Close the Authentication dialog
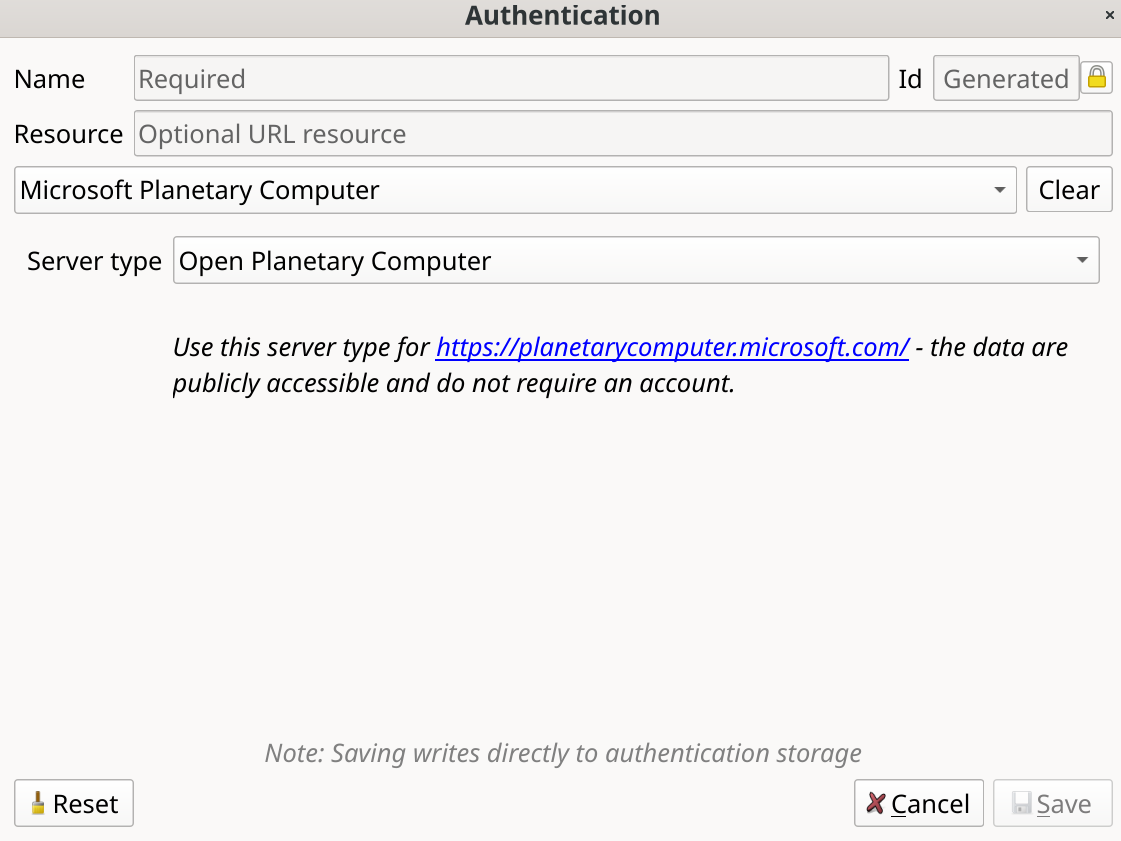Screen dimensions: 1121x841 tap(1109, 15)
